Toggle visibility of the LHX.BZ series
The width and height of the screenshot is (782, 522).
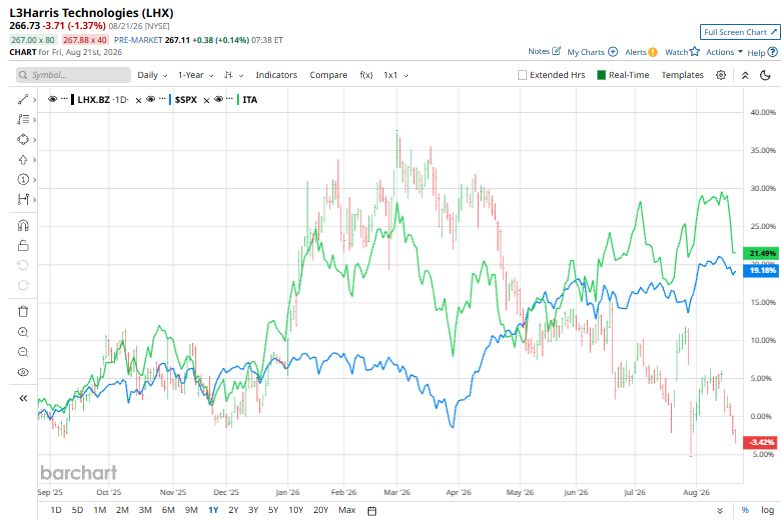pos(52,99)
